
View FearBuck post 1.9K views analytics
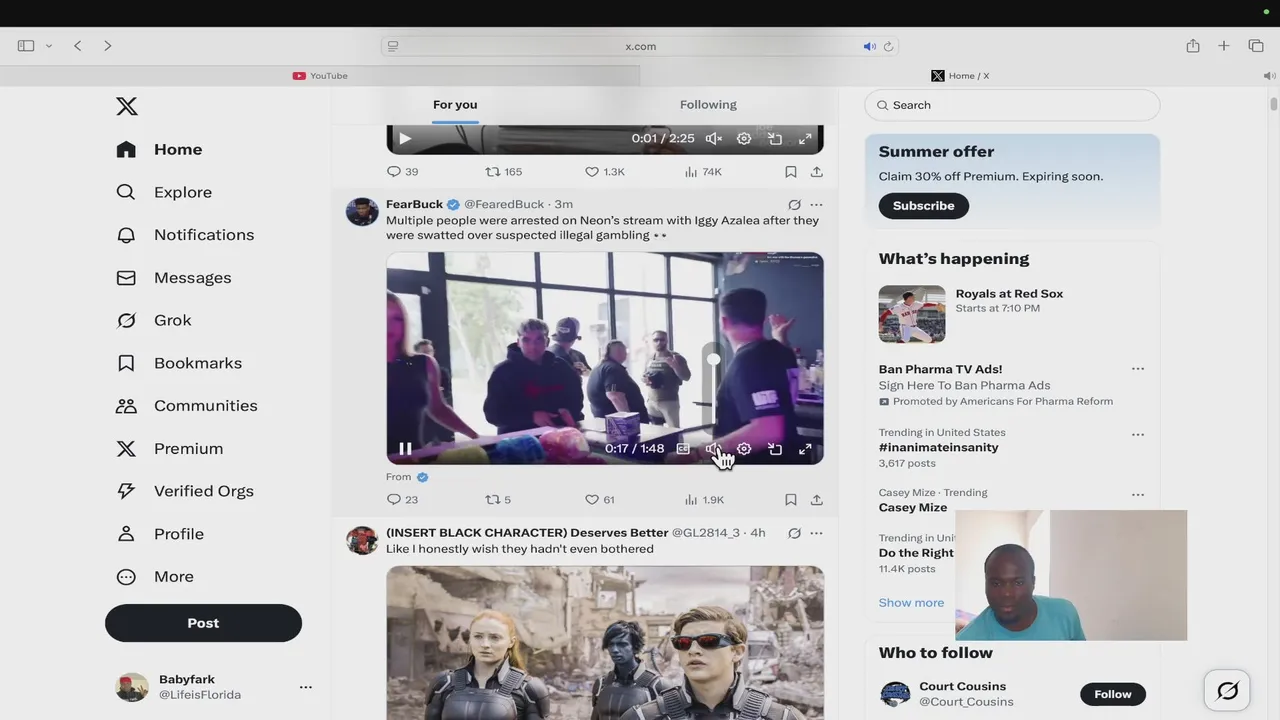704,500
